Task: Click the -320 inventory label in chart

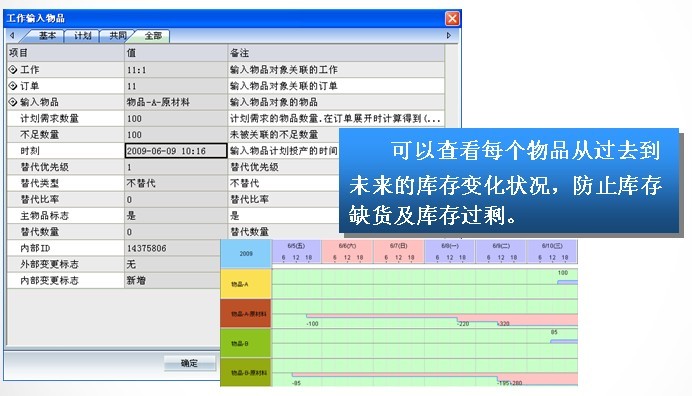Action: [x=504, y=324]
